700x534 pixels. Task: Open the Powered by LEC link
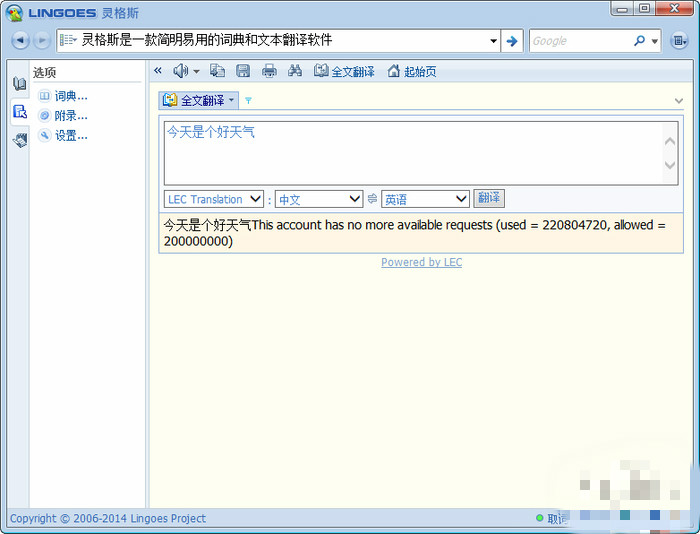[x=421, y=262]
